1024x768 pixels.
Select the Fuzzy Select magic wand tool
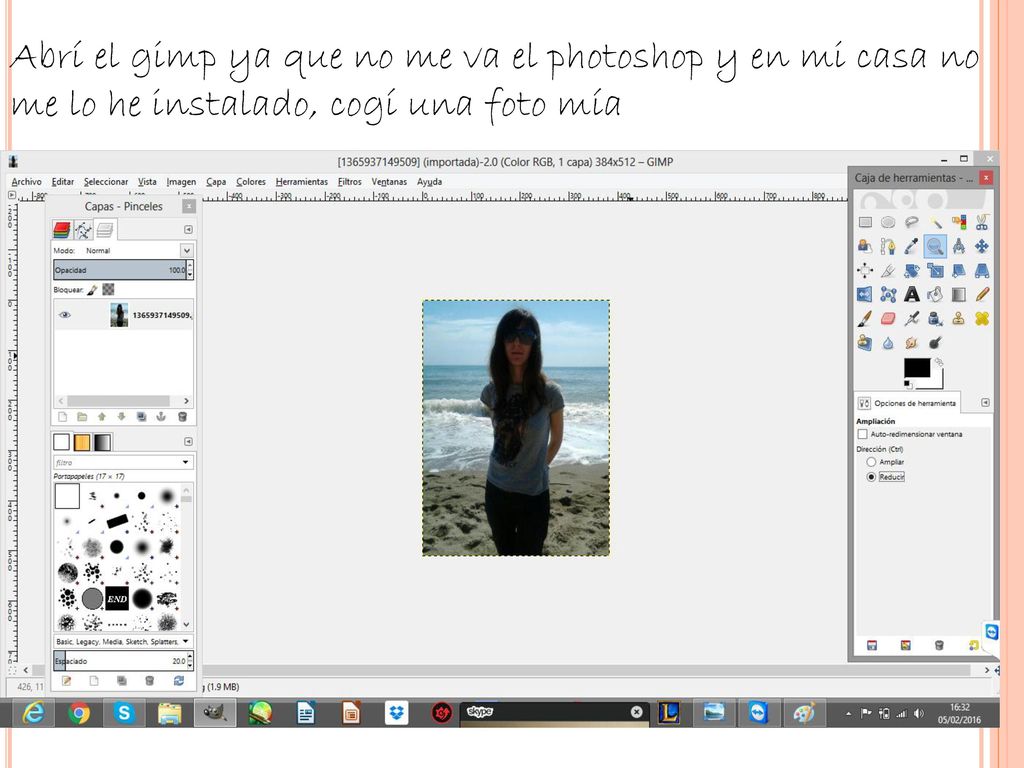pos(935,223)
